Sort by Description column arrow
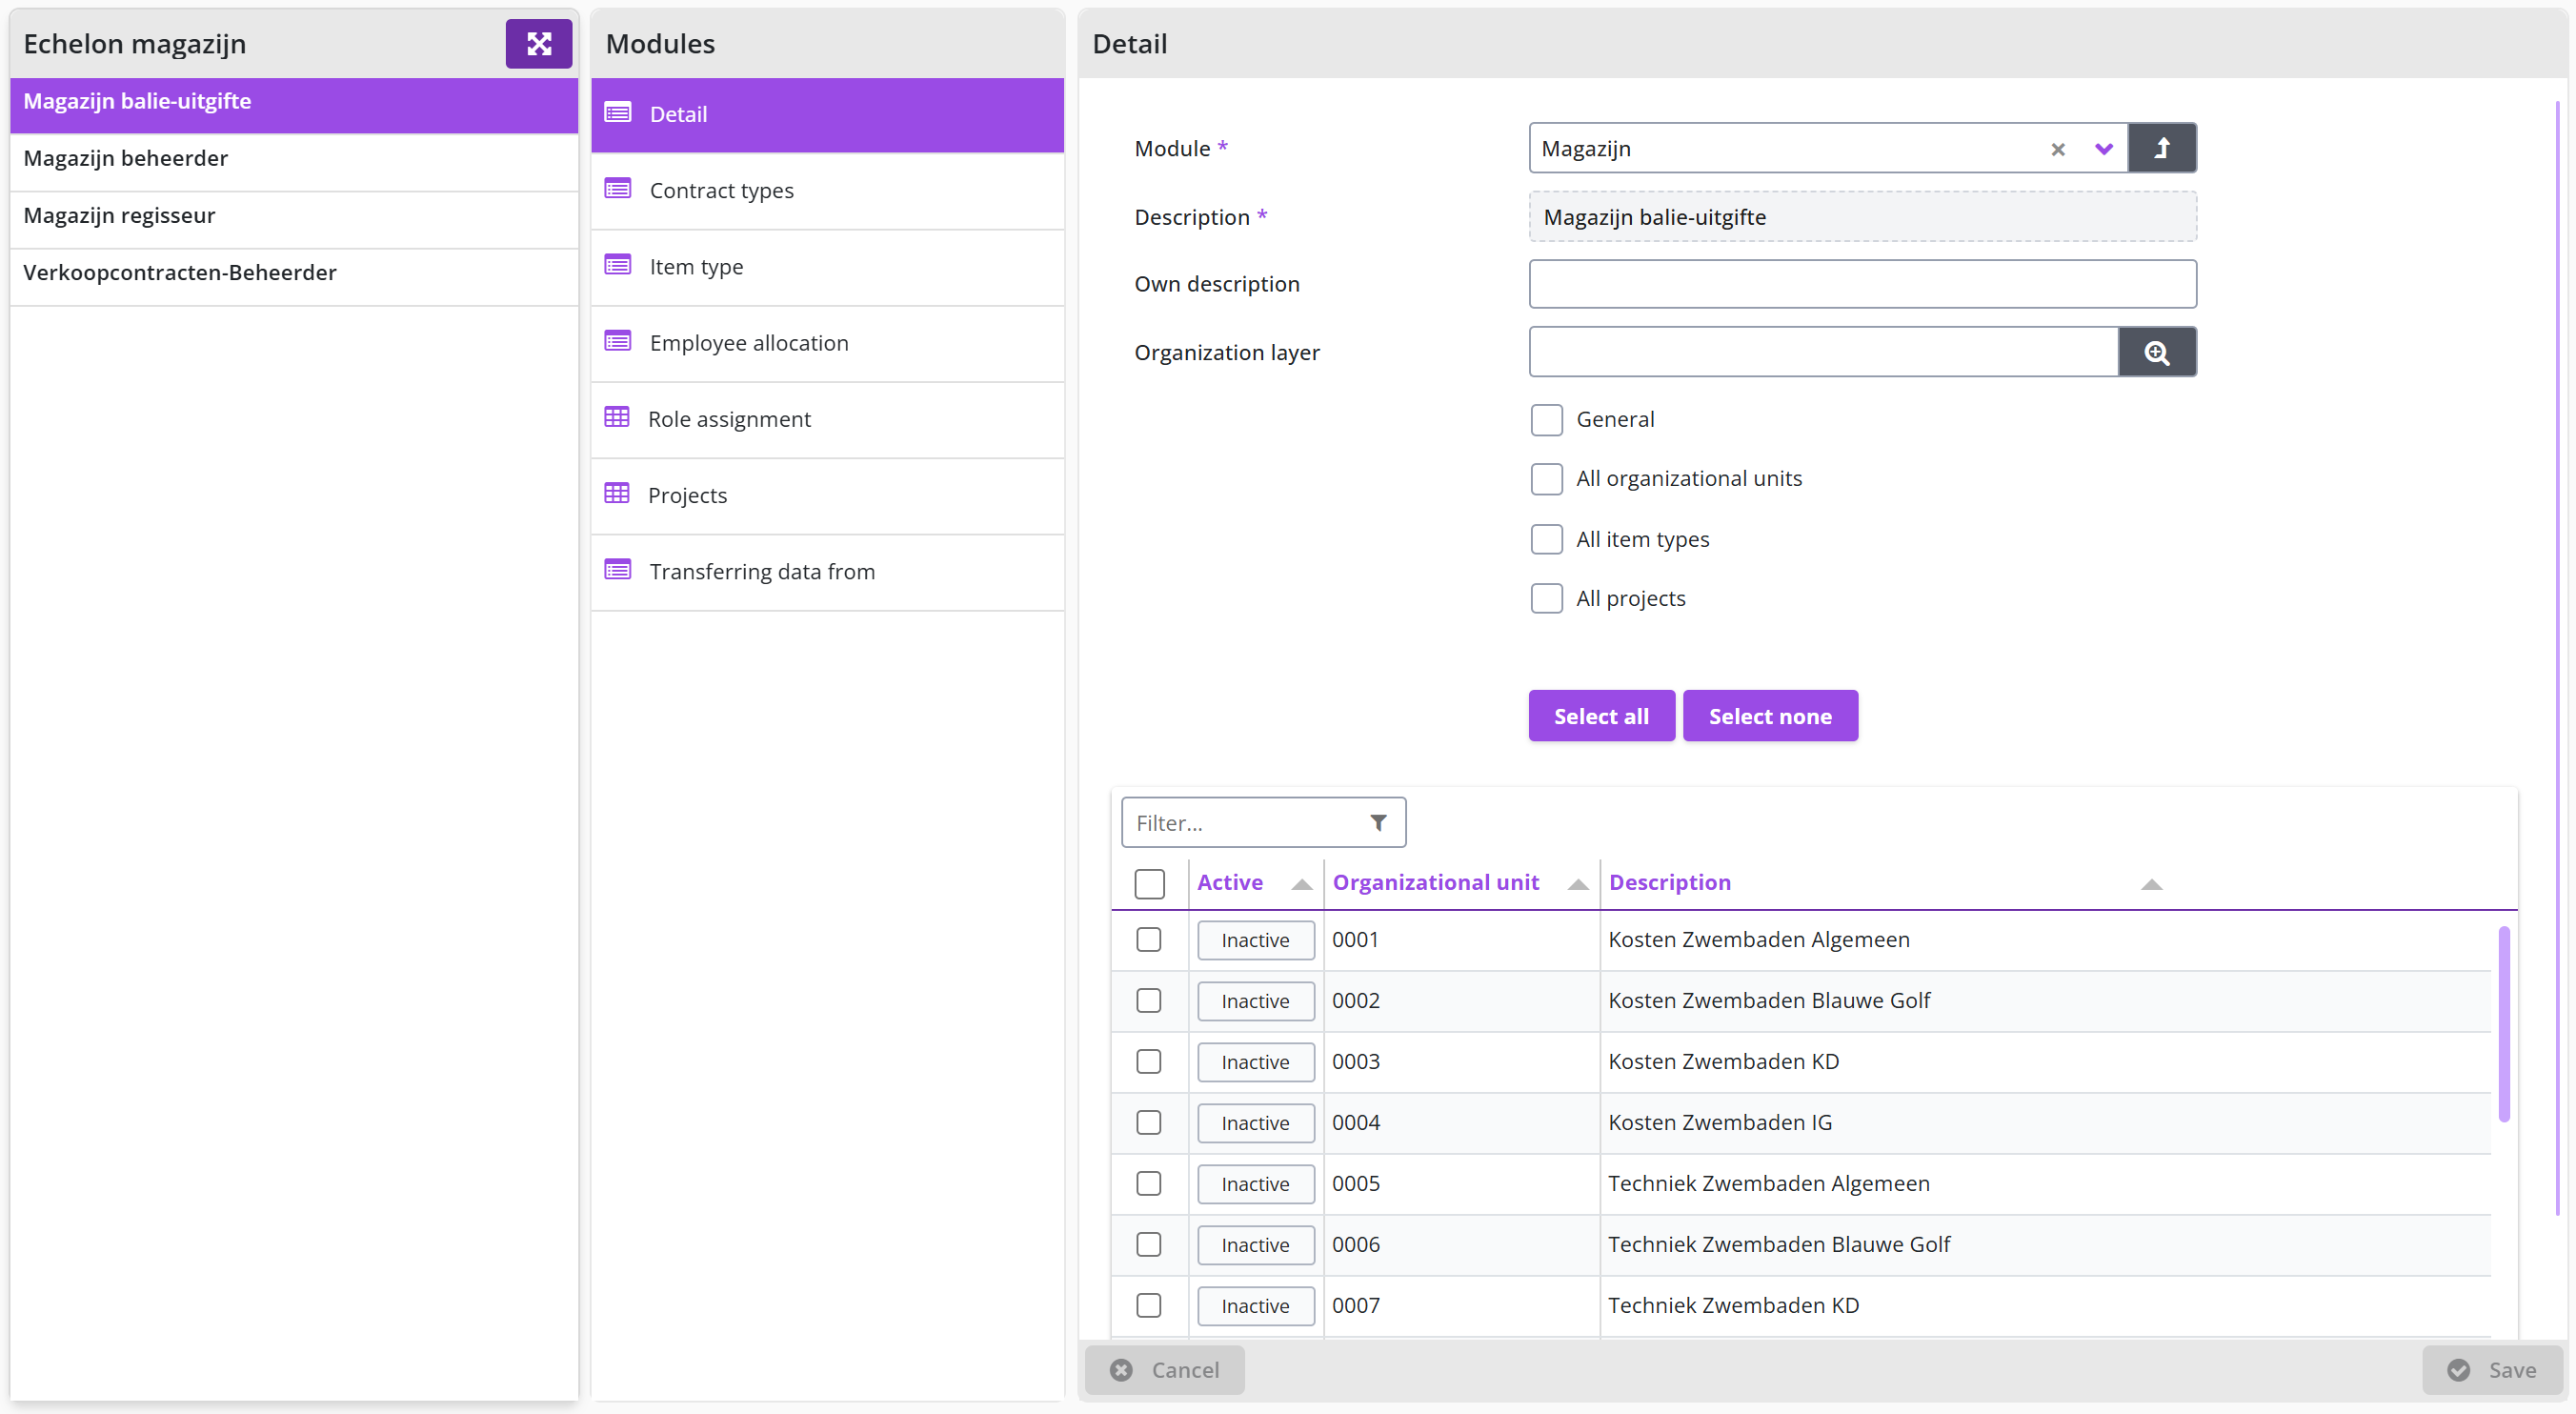 (x=2151, y=884)
